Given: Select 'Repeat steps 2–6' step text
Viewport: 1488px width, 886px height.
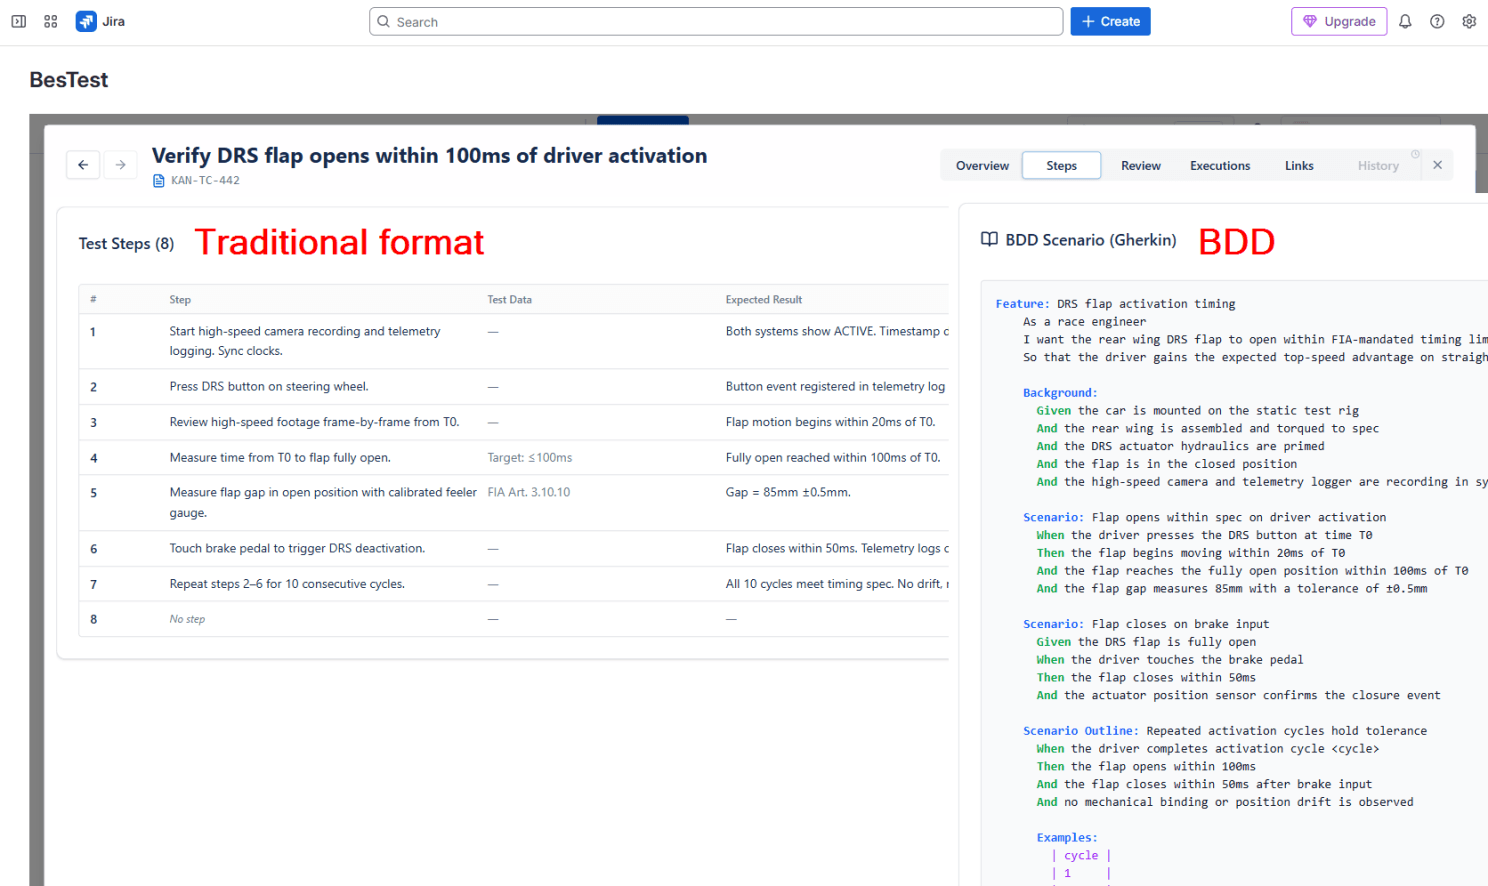Looking at the screenshot, I should [287, 584].
